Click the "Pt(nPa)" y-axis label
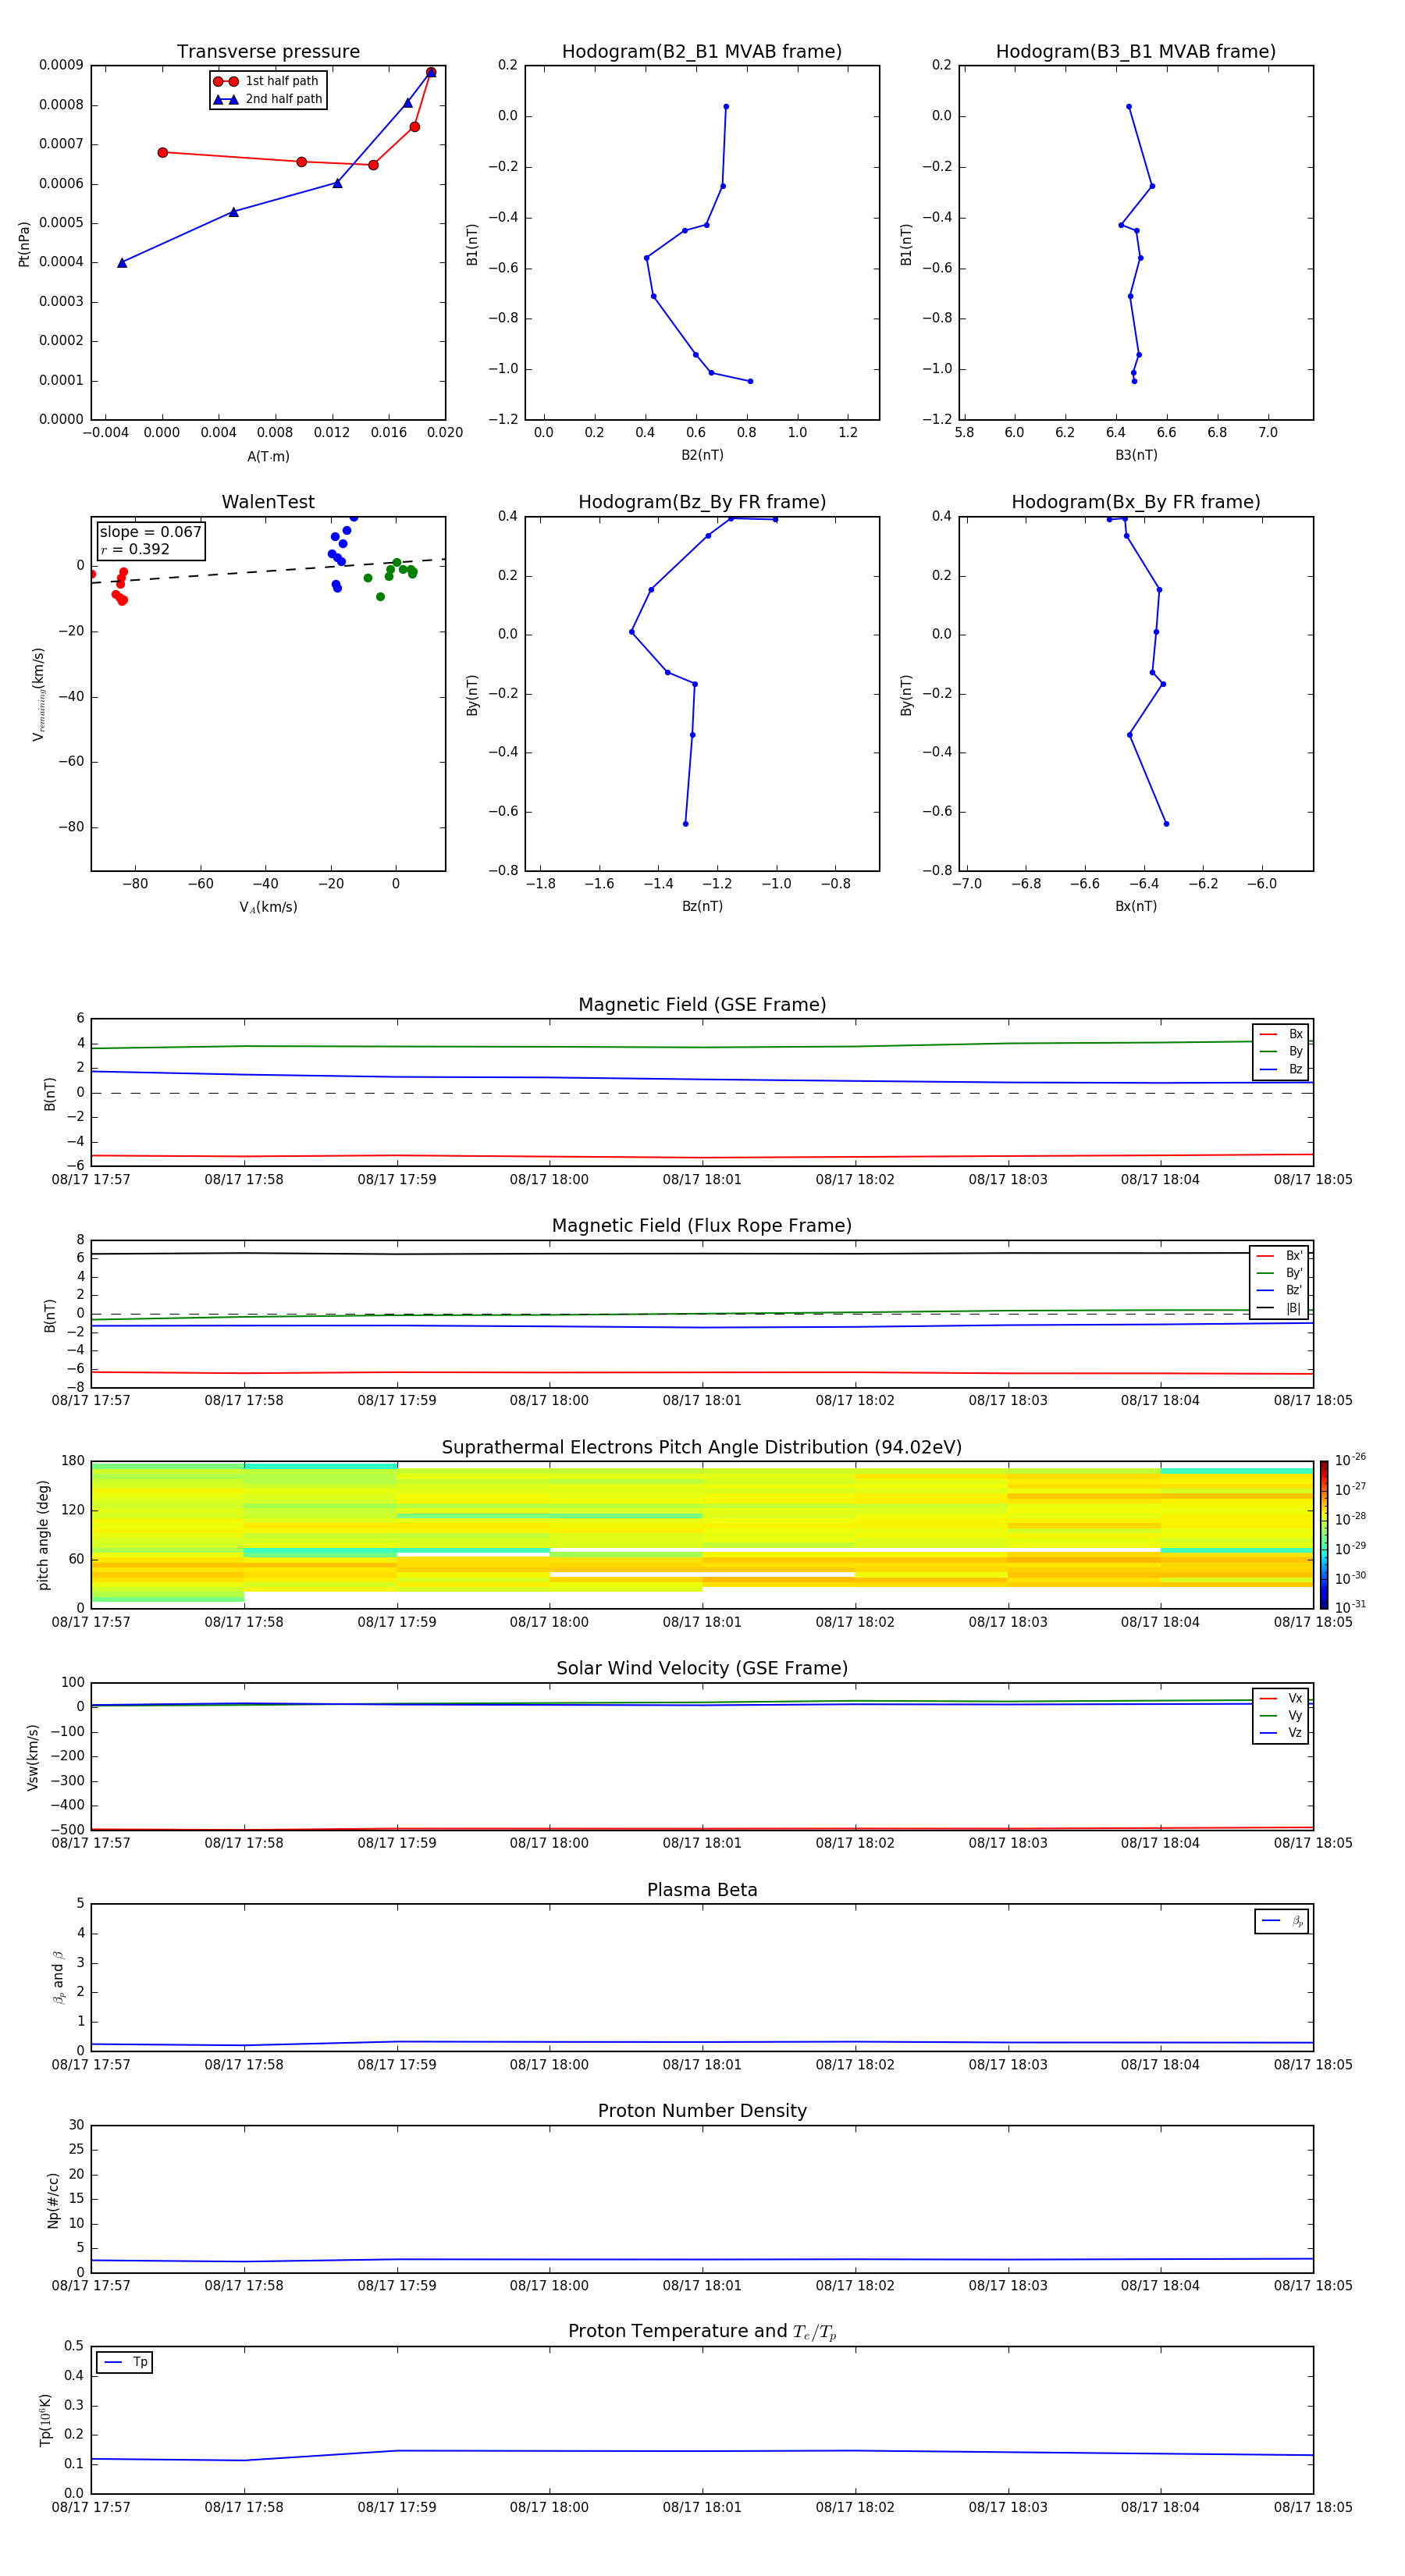 coord(24,244)
